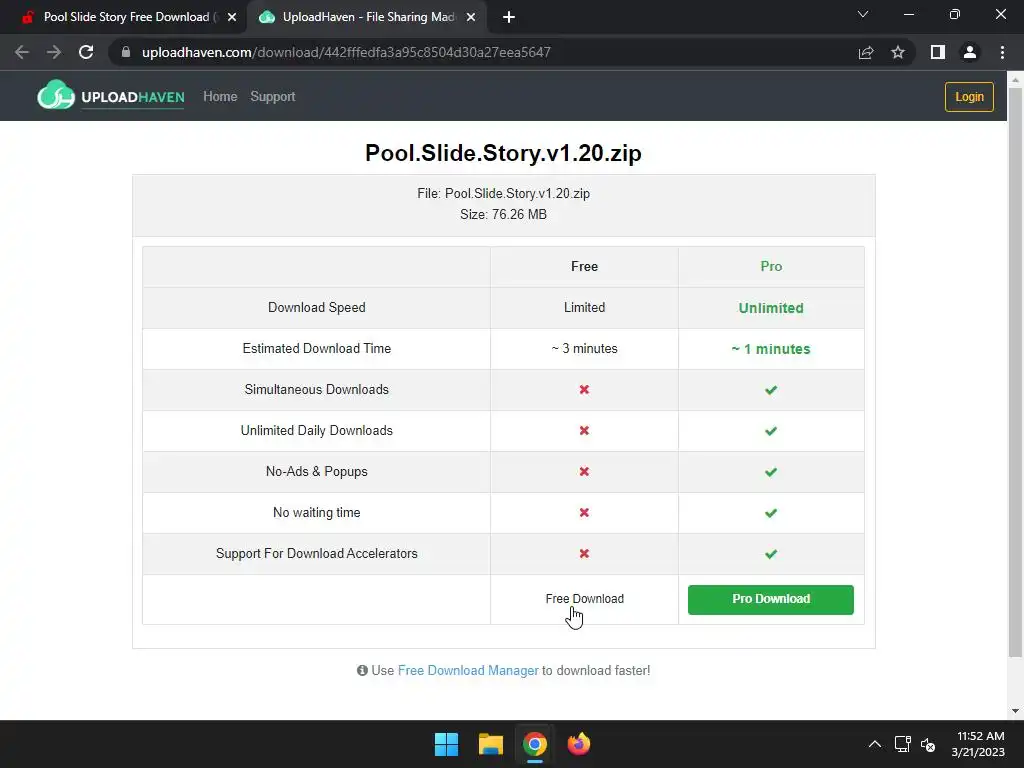Click the scrollbar down arrow
Image resolution: width=1024 pixels, height=768 pixels.
[x=1015, y=711]
